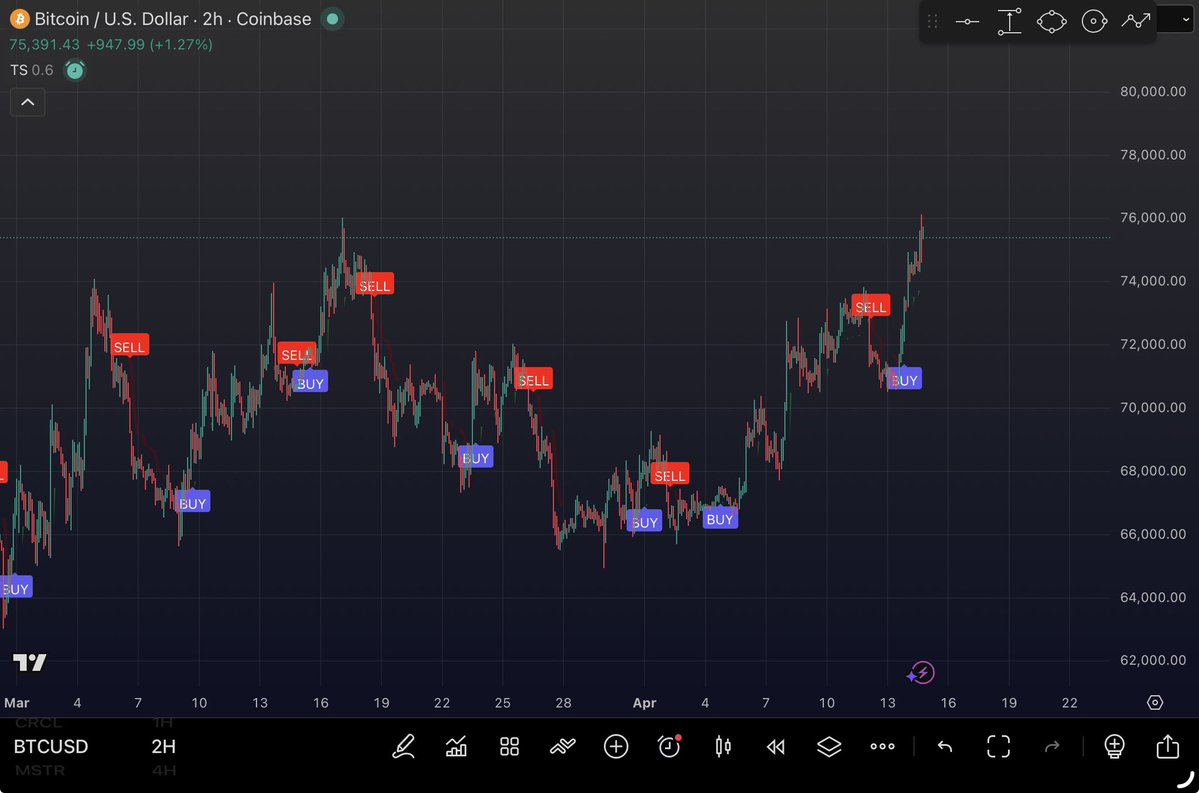This screenshot has width=1199, height=793.
Task: Collapse the indicator legend with chevron
Action: click(27, 102)
